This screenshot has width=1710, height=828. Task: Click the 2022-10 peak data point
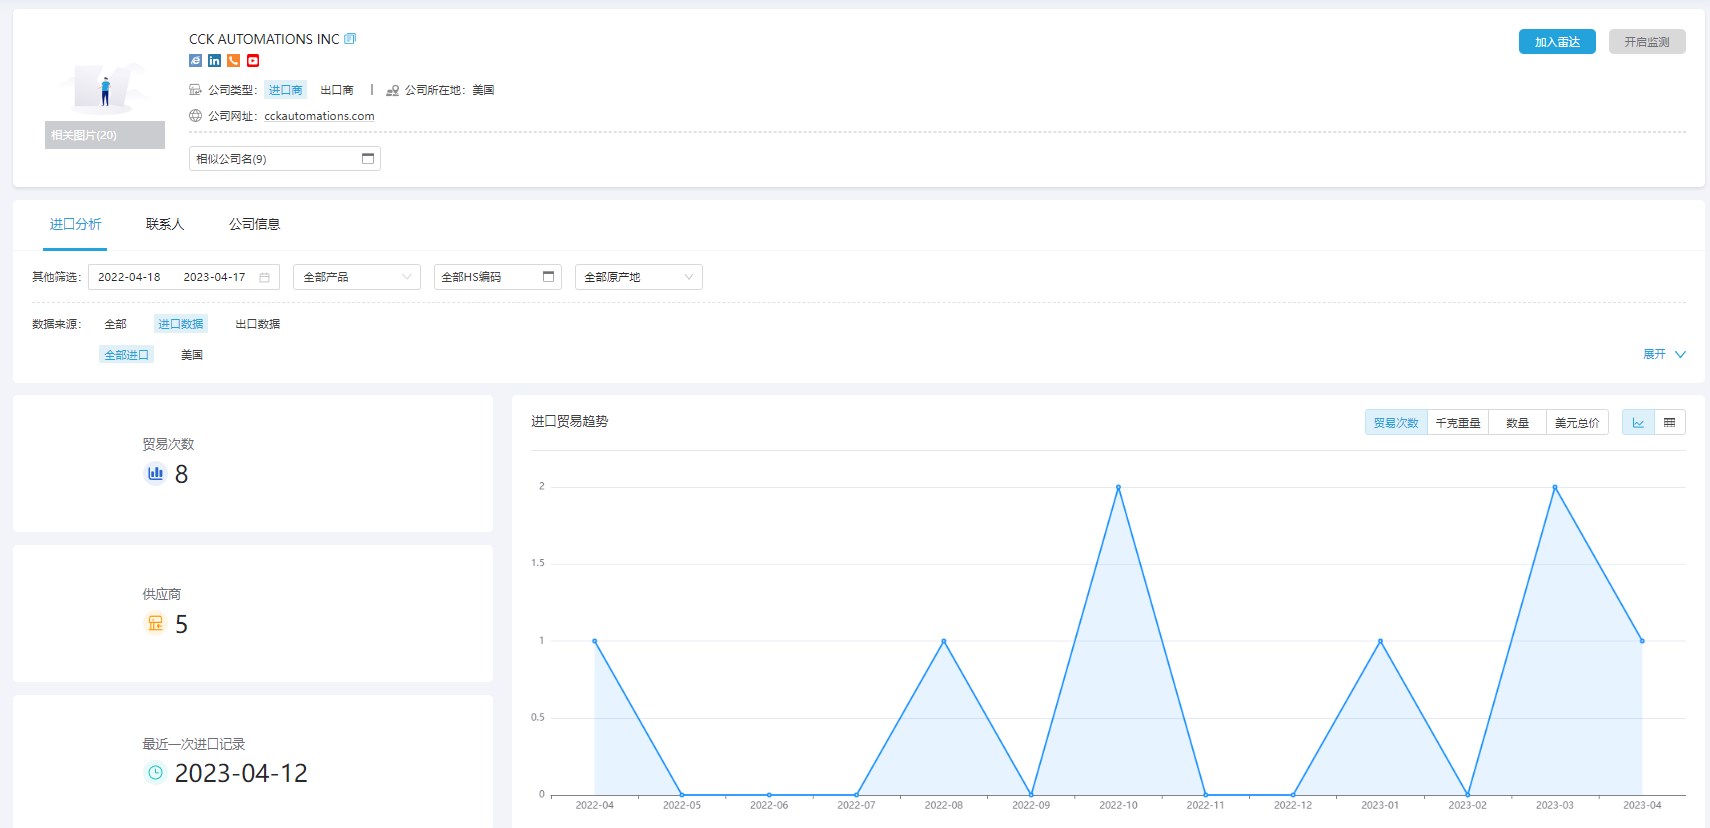pyautogui.click(x=1118, y=487)
